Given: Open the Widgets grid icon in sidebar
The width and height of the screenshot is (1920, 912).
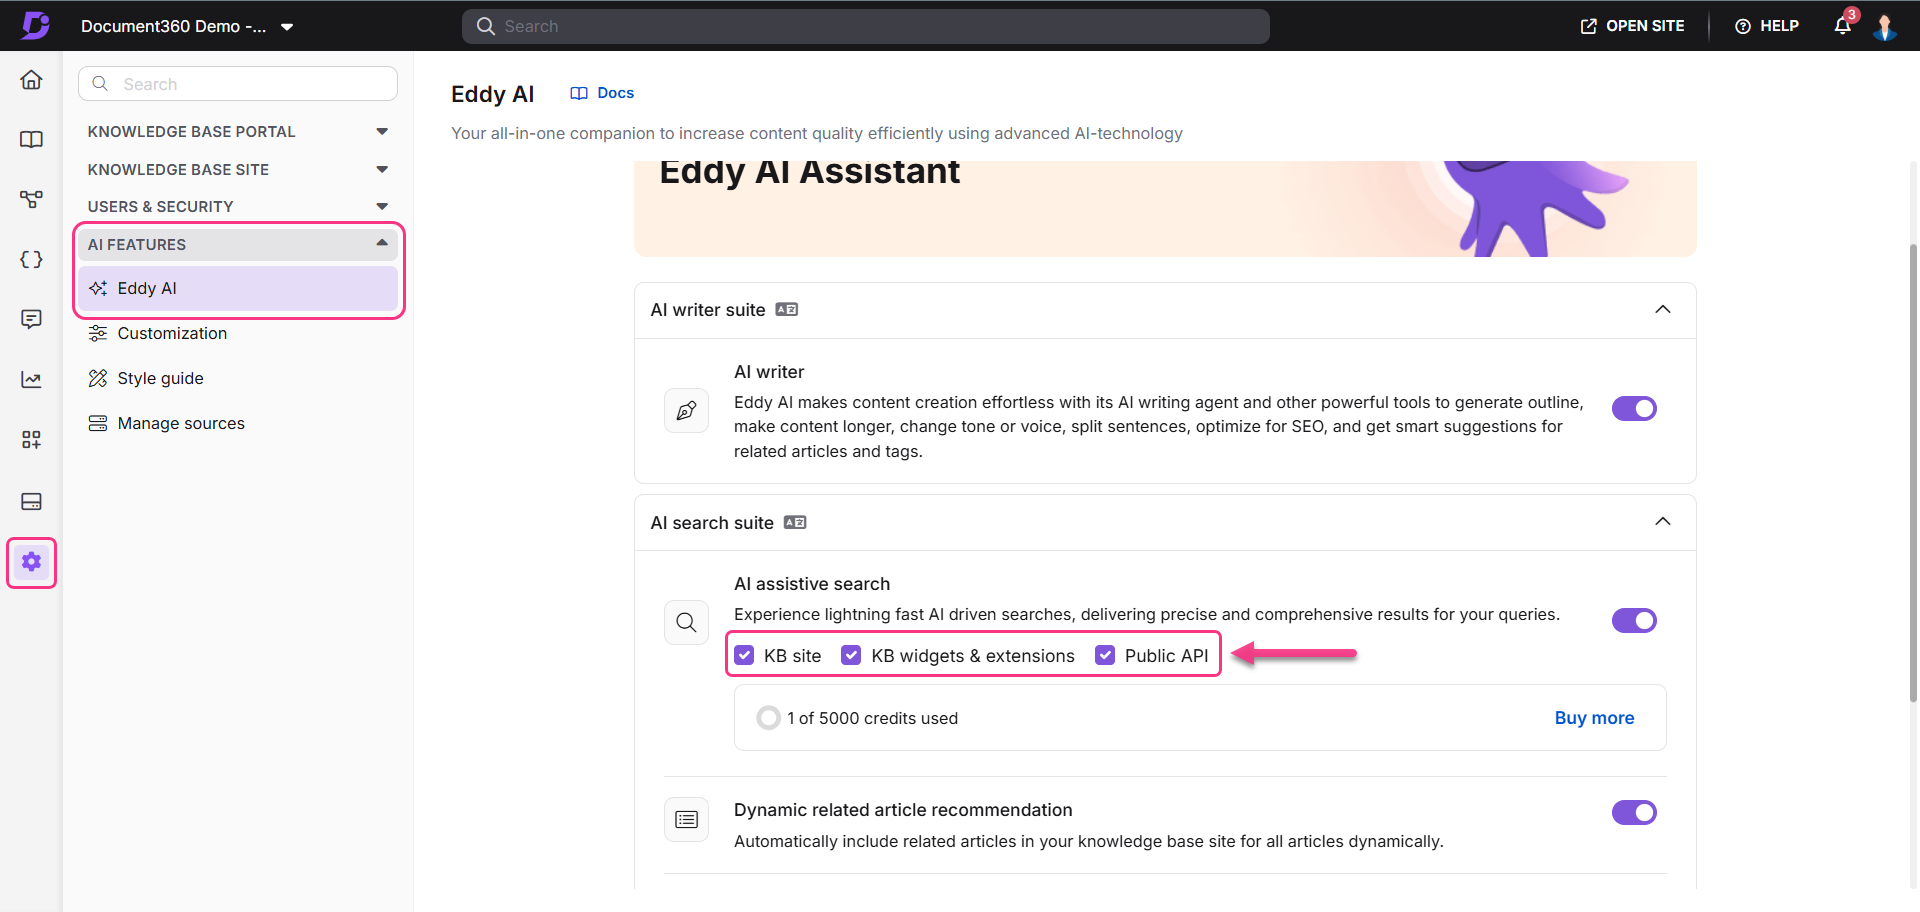Looking at the screenshot, I should [x=31, y=440].
